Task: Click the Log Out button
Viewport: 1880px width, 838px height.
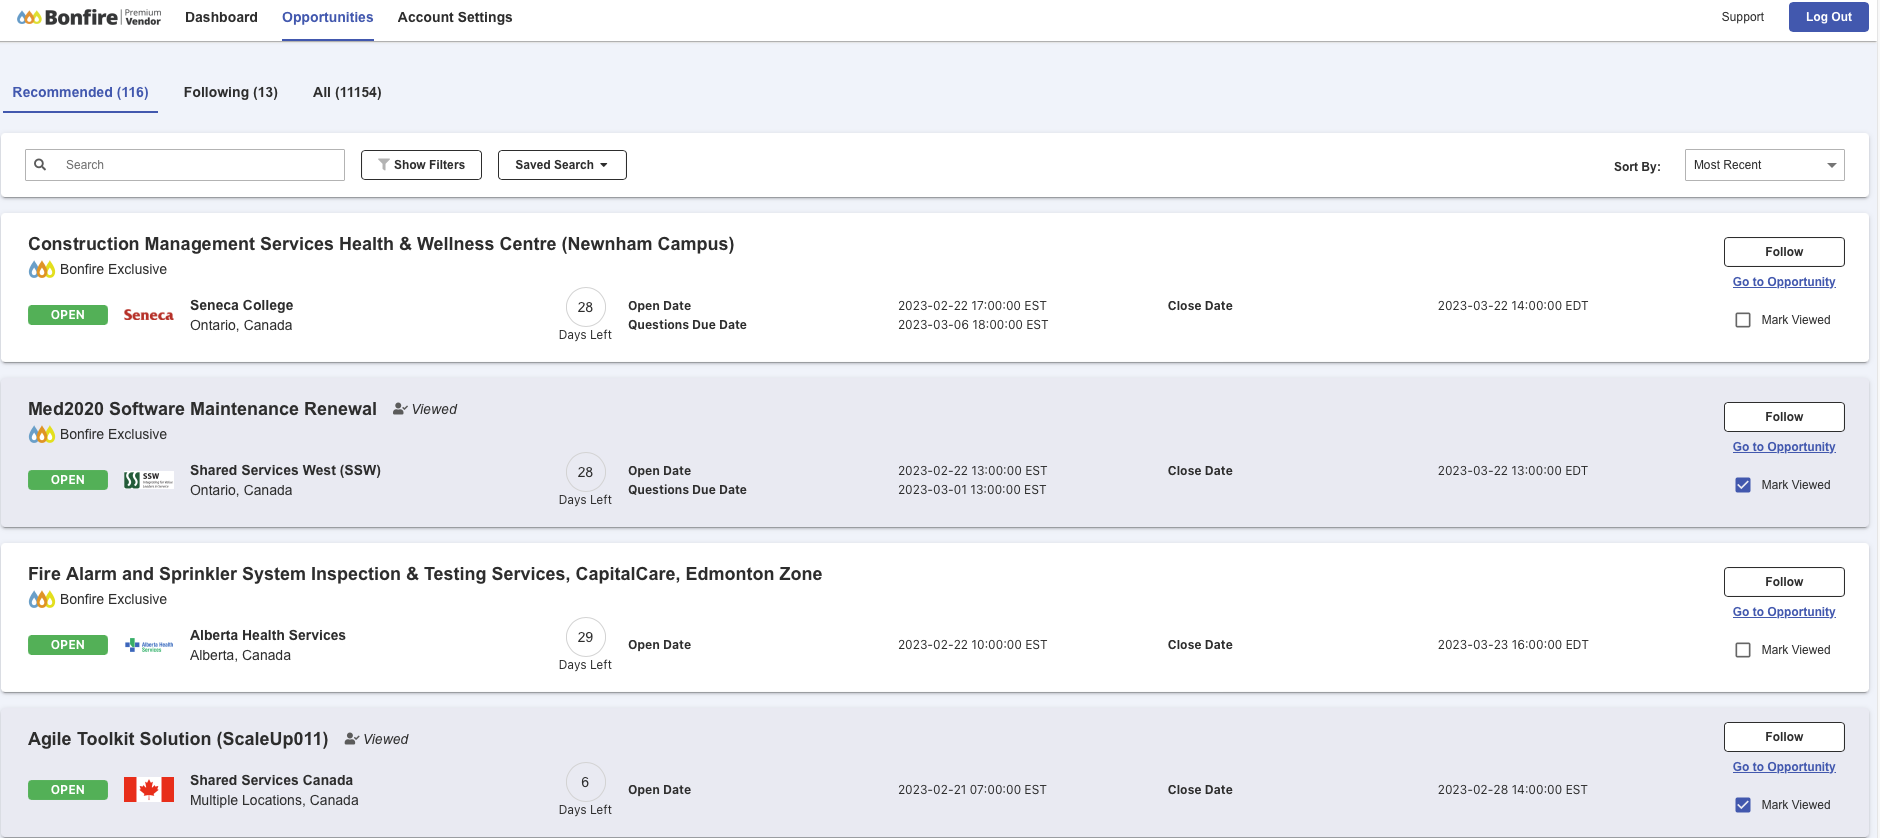Action: [x=1828, y=17]
